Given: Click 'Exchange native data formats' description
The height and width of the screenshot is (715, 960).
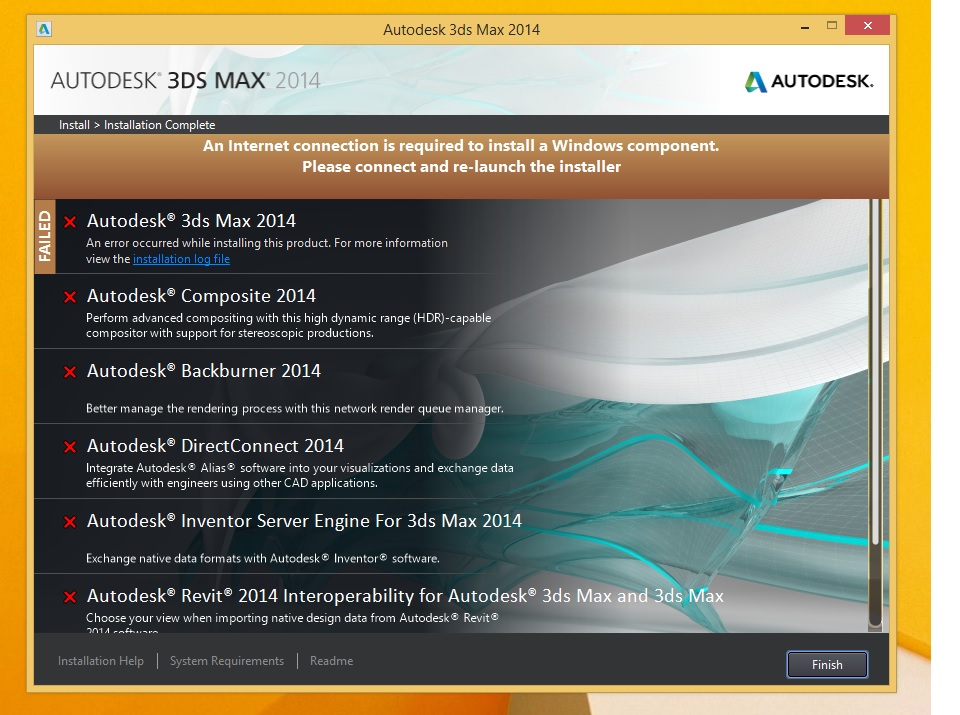Looking at the screenshot, I should pos(263,558).
